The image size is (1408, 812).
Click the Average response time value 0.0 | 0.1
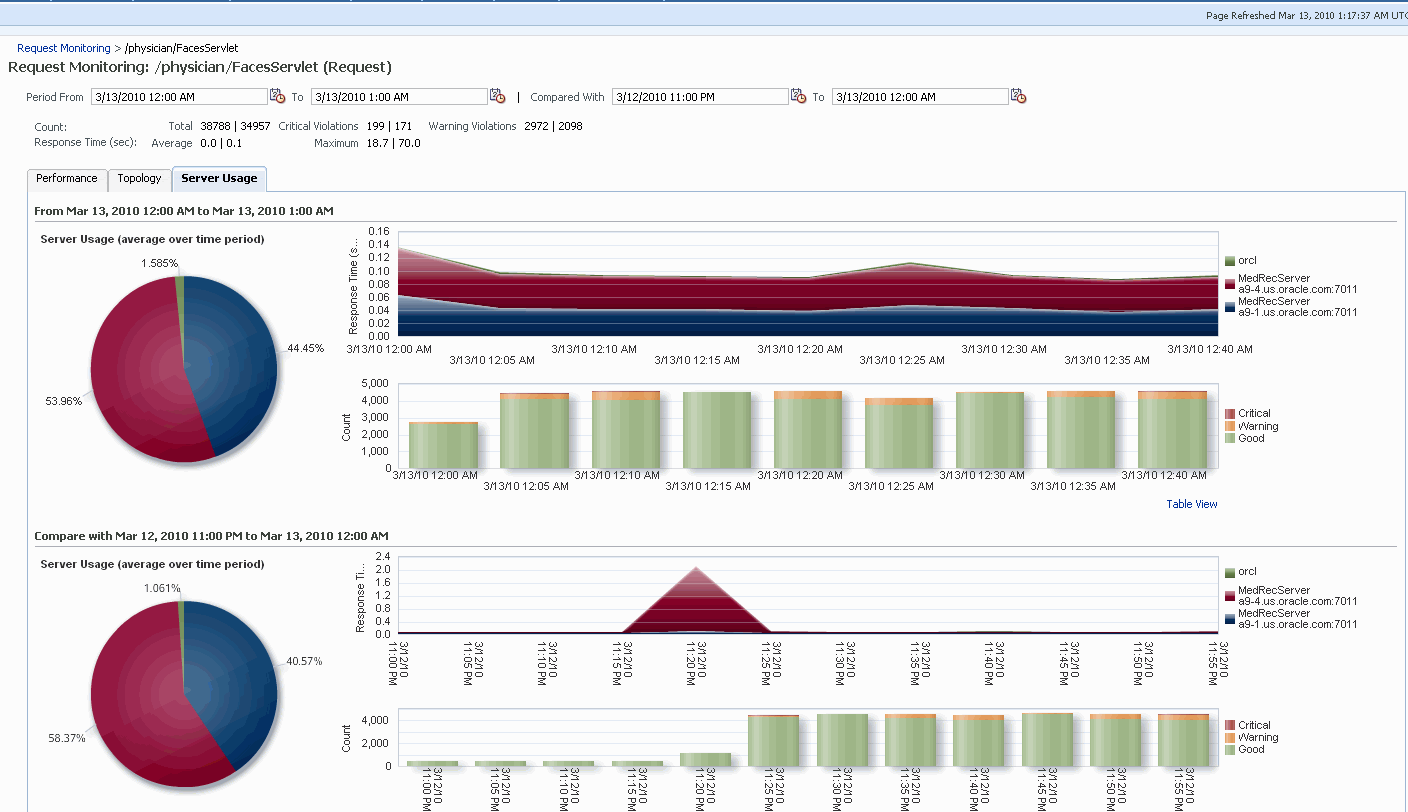tap(220, 143)
